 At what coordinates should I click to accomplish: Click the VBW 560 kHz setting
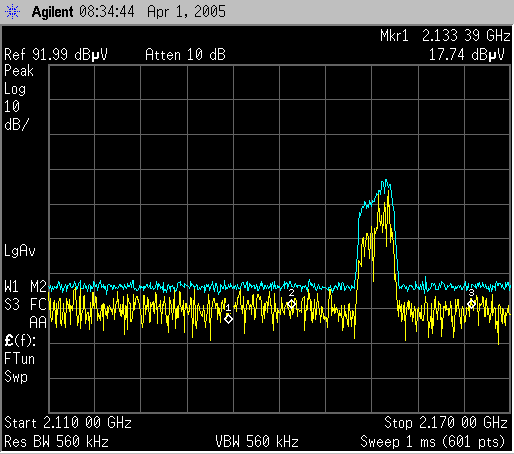tap(257, 442)
